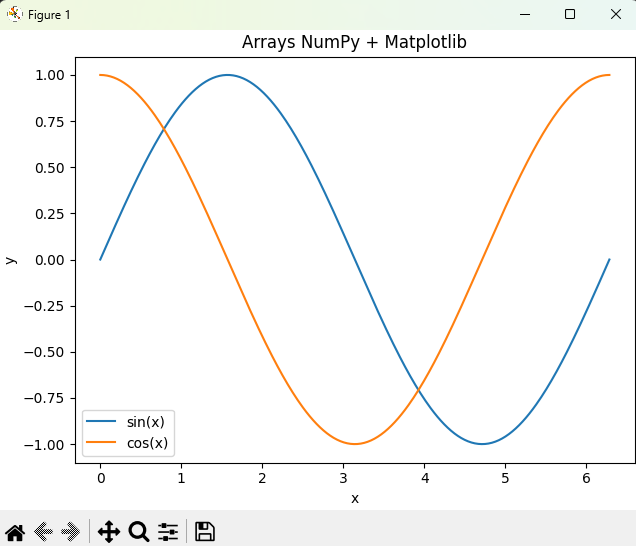Select the cos(x) legend label
The image size is (636, 546).
pyautogui.click(x=146, y=442)
